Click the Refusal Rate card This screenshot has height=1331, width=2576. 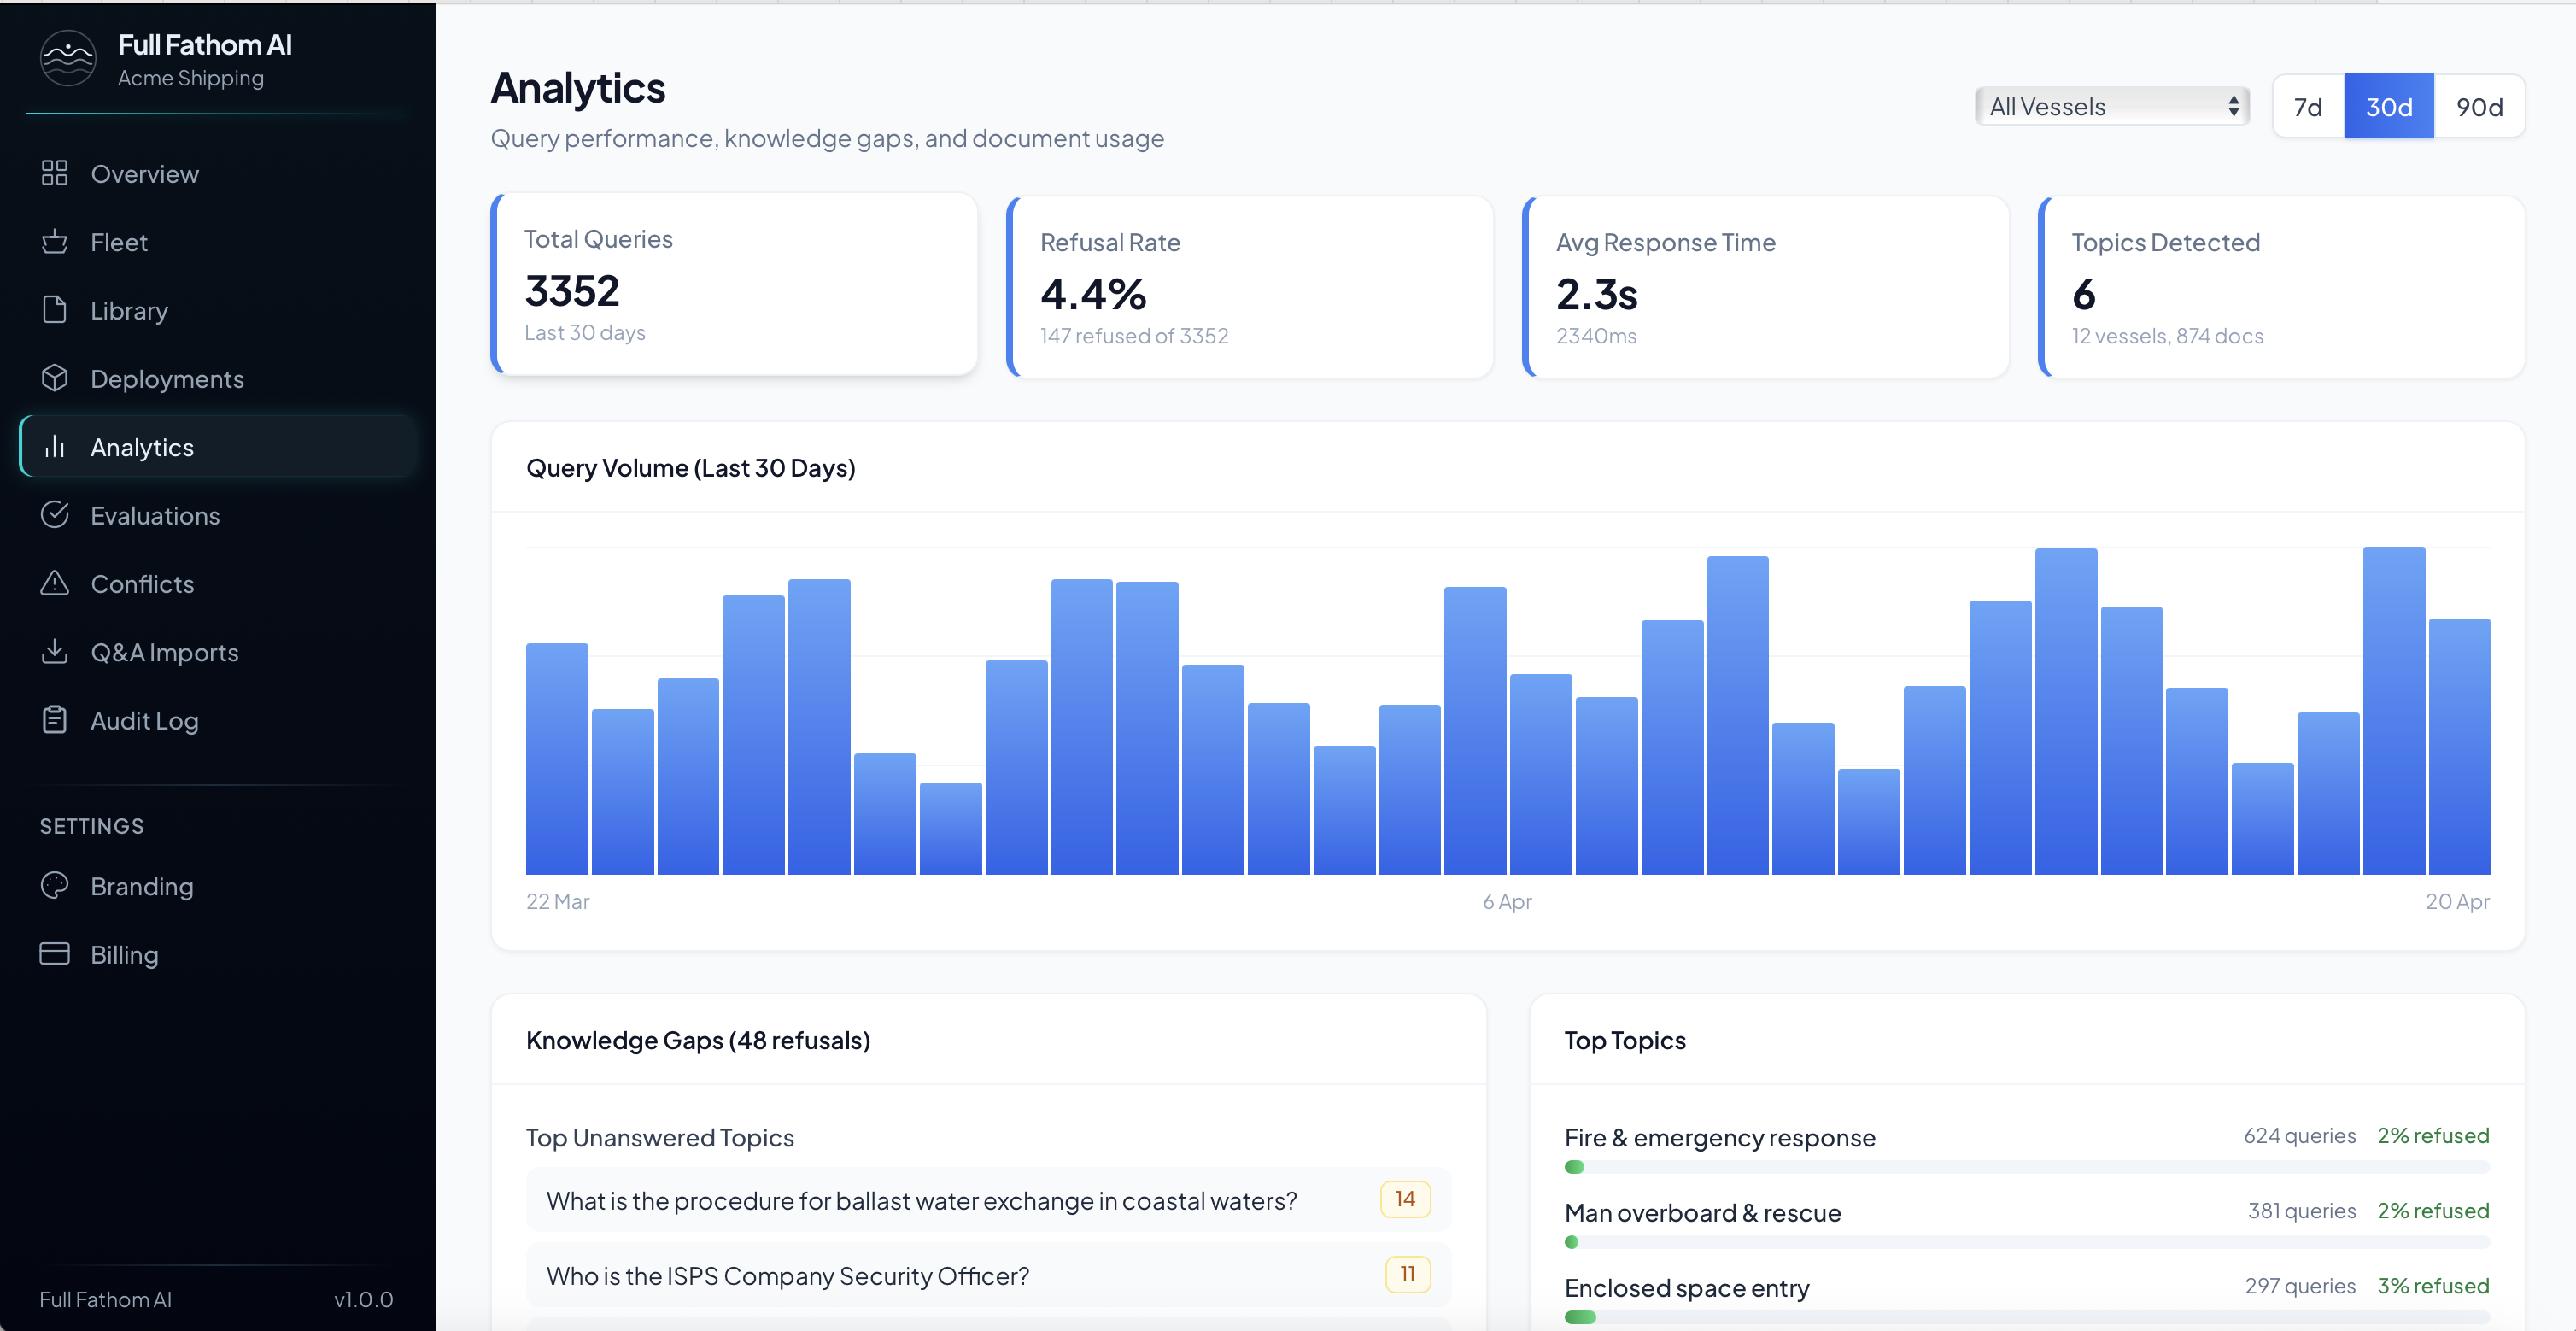point(1250,287)
